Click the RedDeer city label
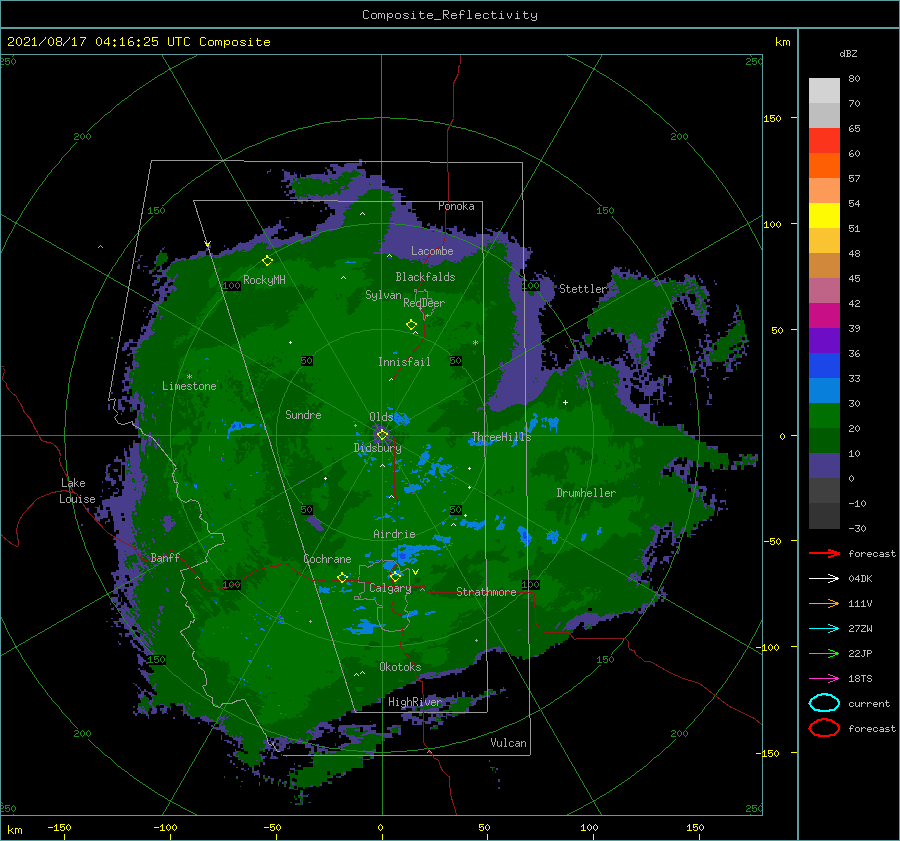Image resolution: width=900 pixels, height=841 pixels. 424,303
